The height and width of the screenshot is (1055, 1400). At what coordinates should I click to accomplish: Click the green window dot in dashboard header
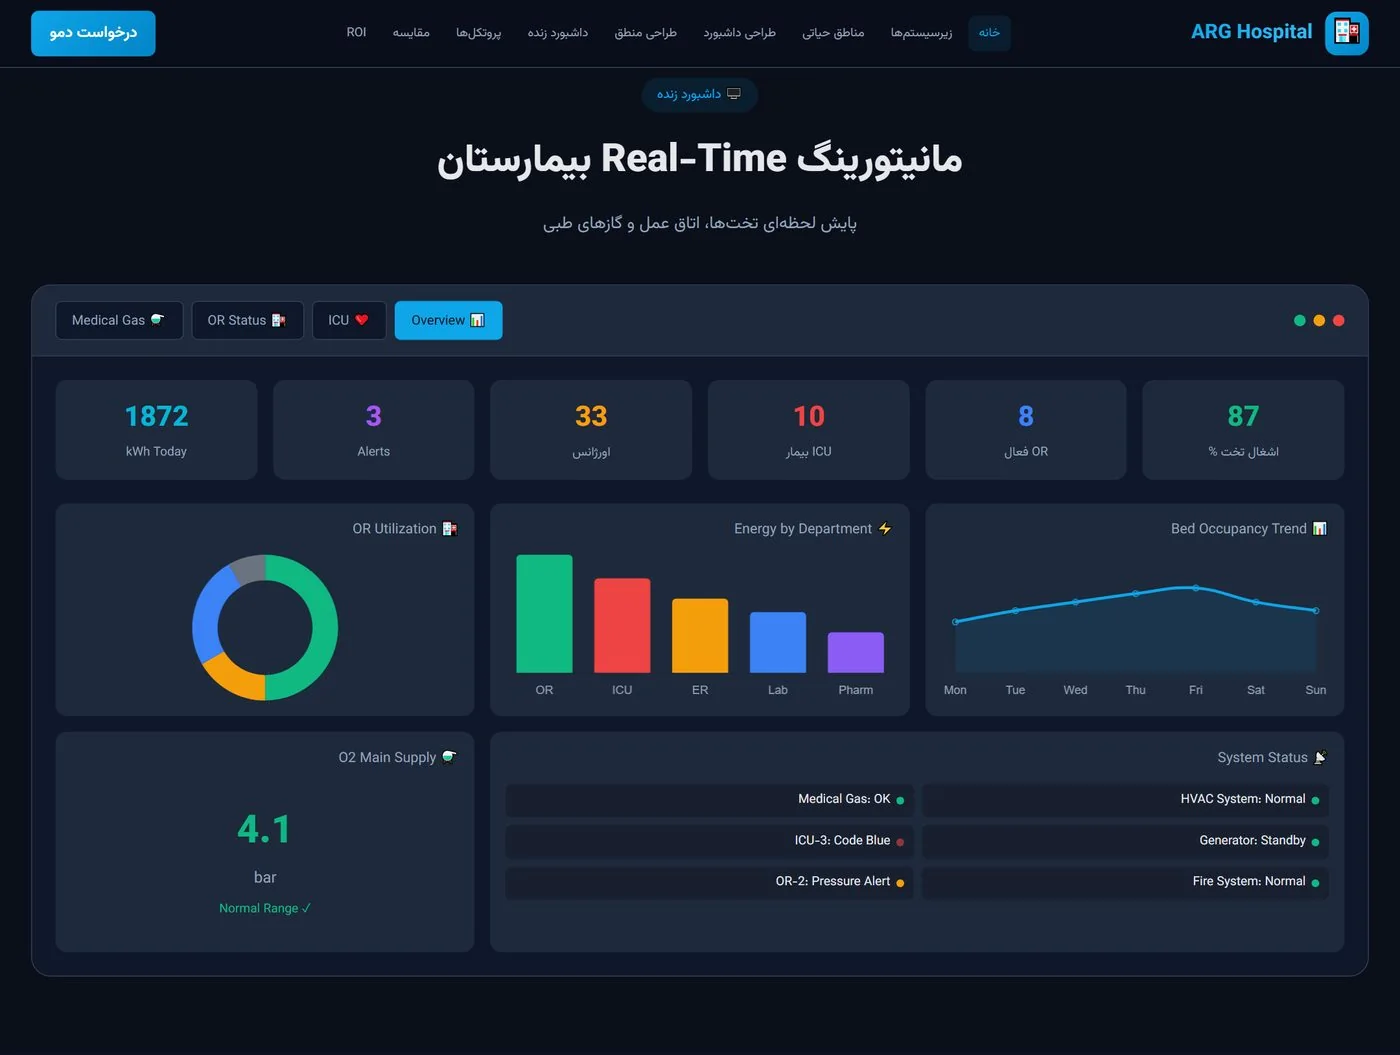pos(1300,320)
